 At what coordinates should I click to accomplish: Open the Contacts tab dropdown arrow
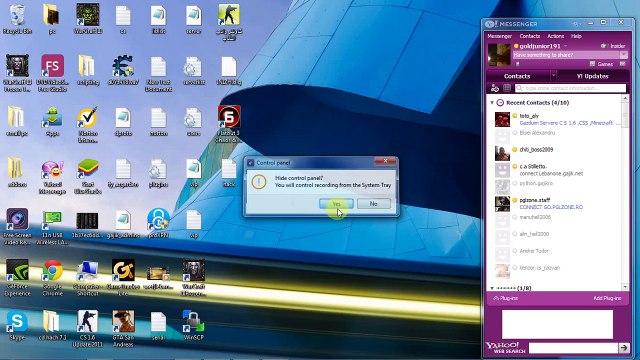click(x=553, y=76)
